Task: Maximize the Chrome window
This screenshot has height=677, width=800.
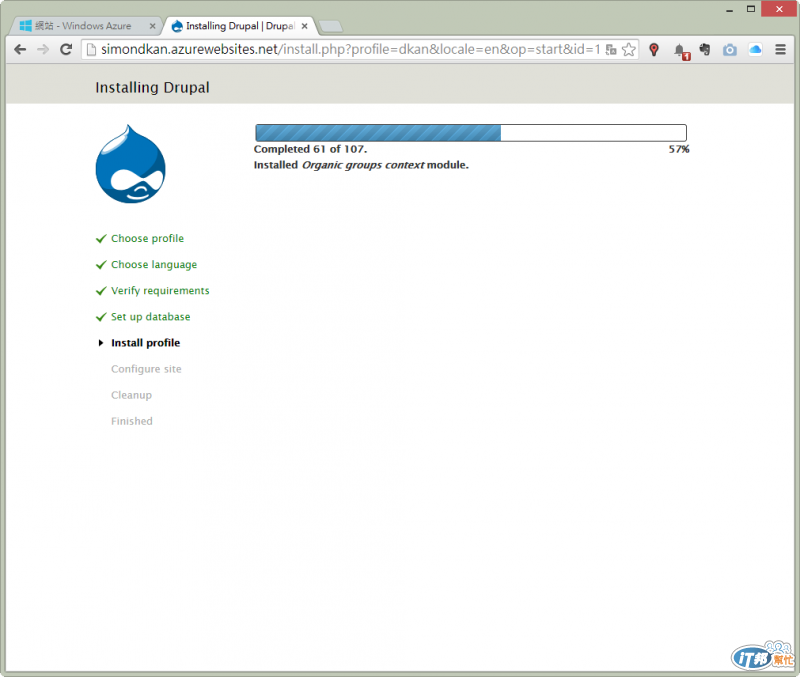Action: tap(751, 9)
